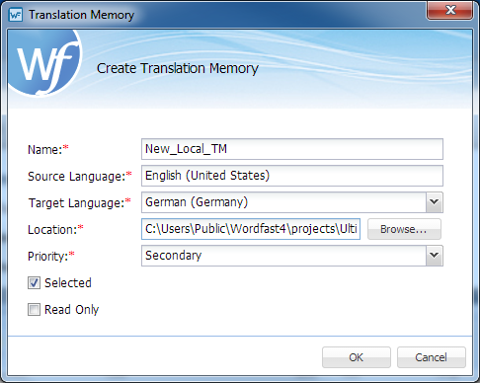Click the "Create Translation Memory" heading
This screenshot has height=383, width=480.
pyautogui.click(x=178, y=68)
